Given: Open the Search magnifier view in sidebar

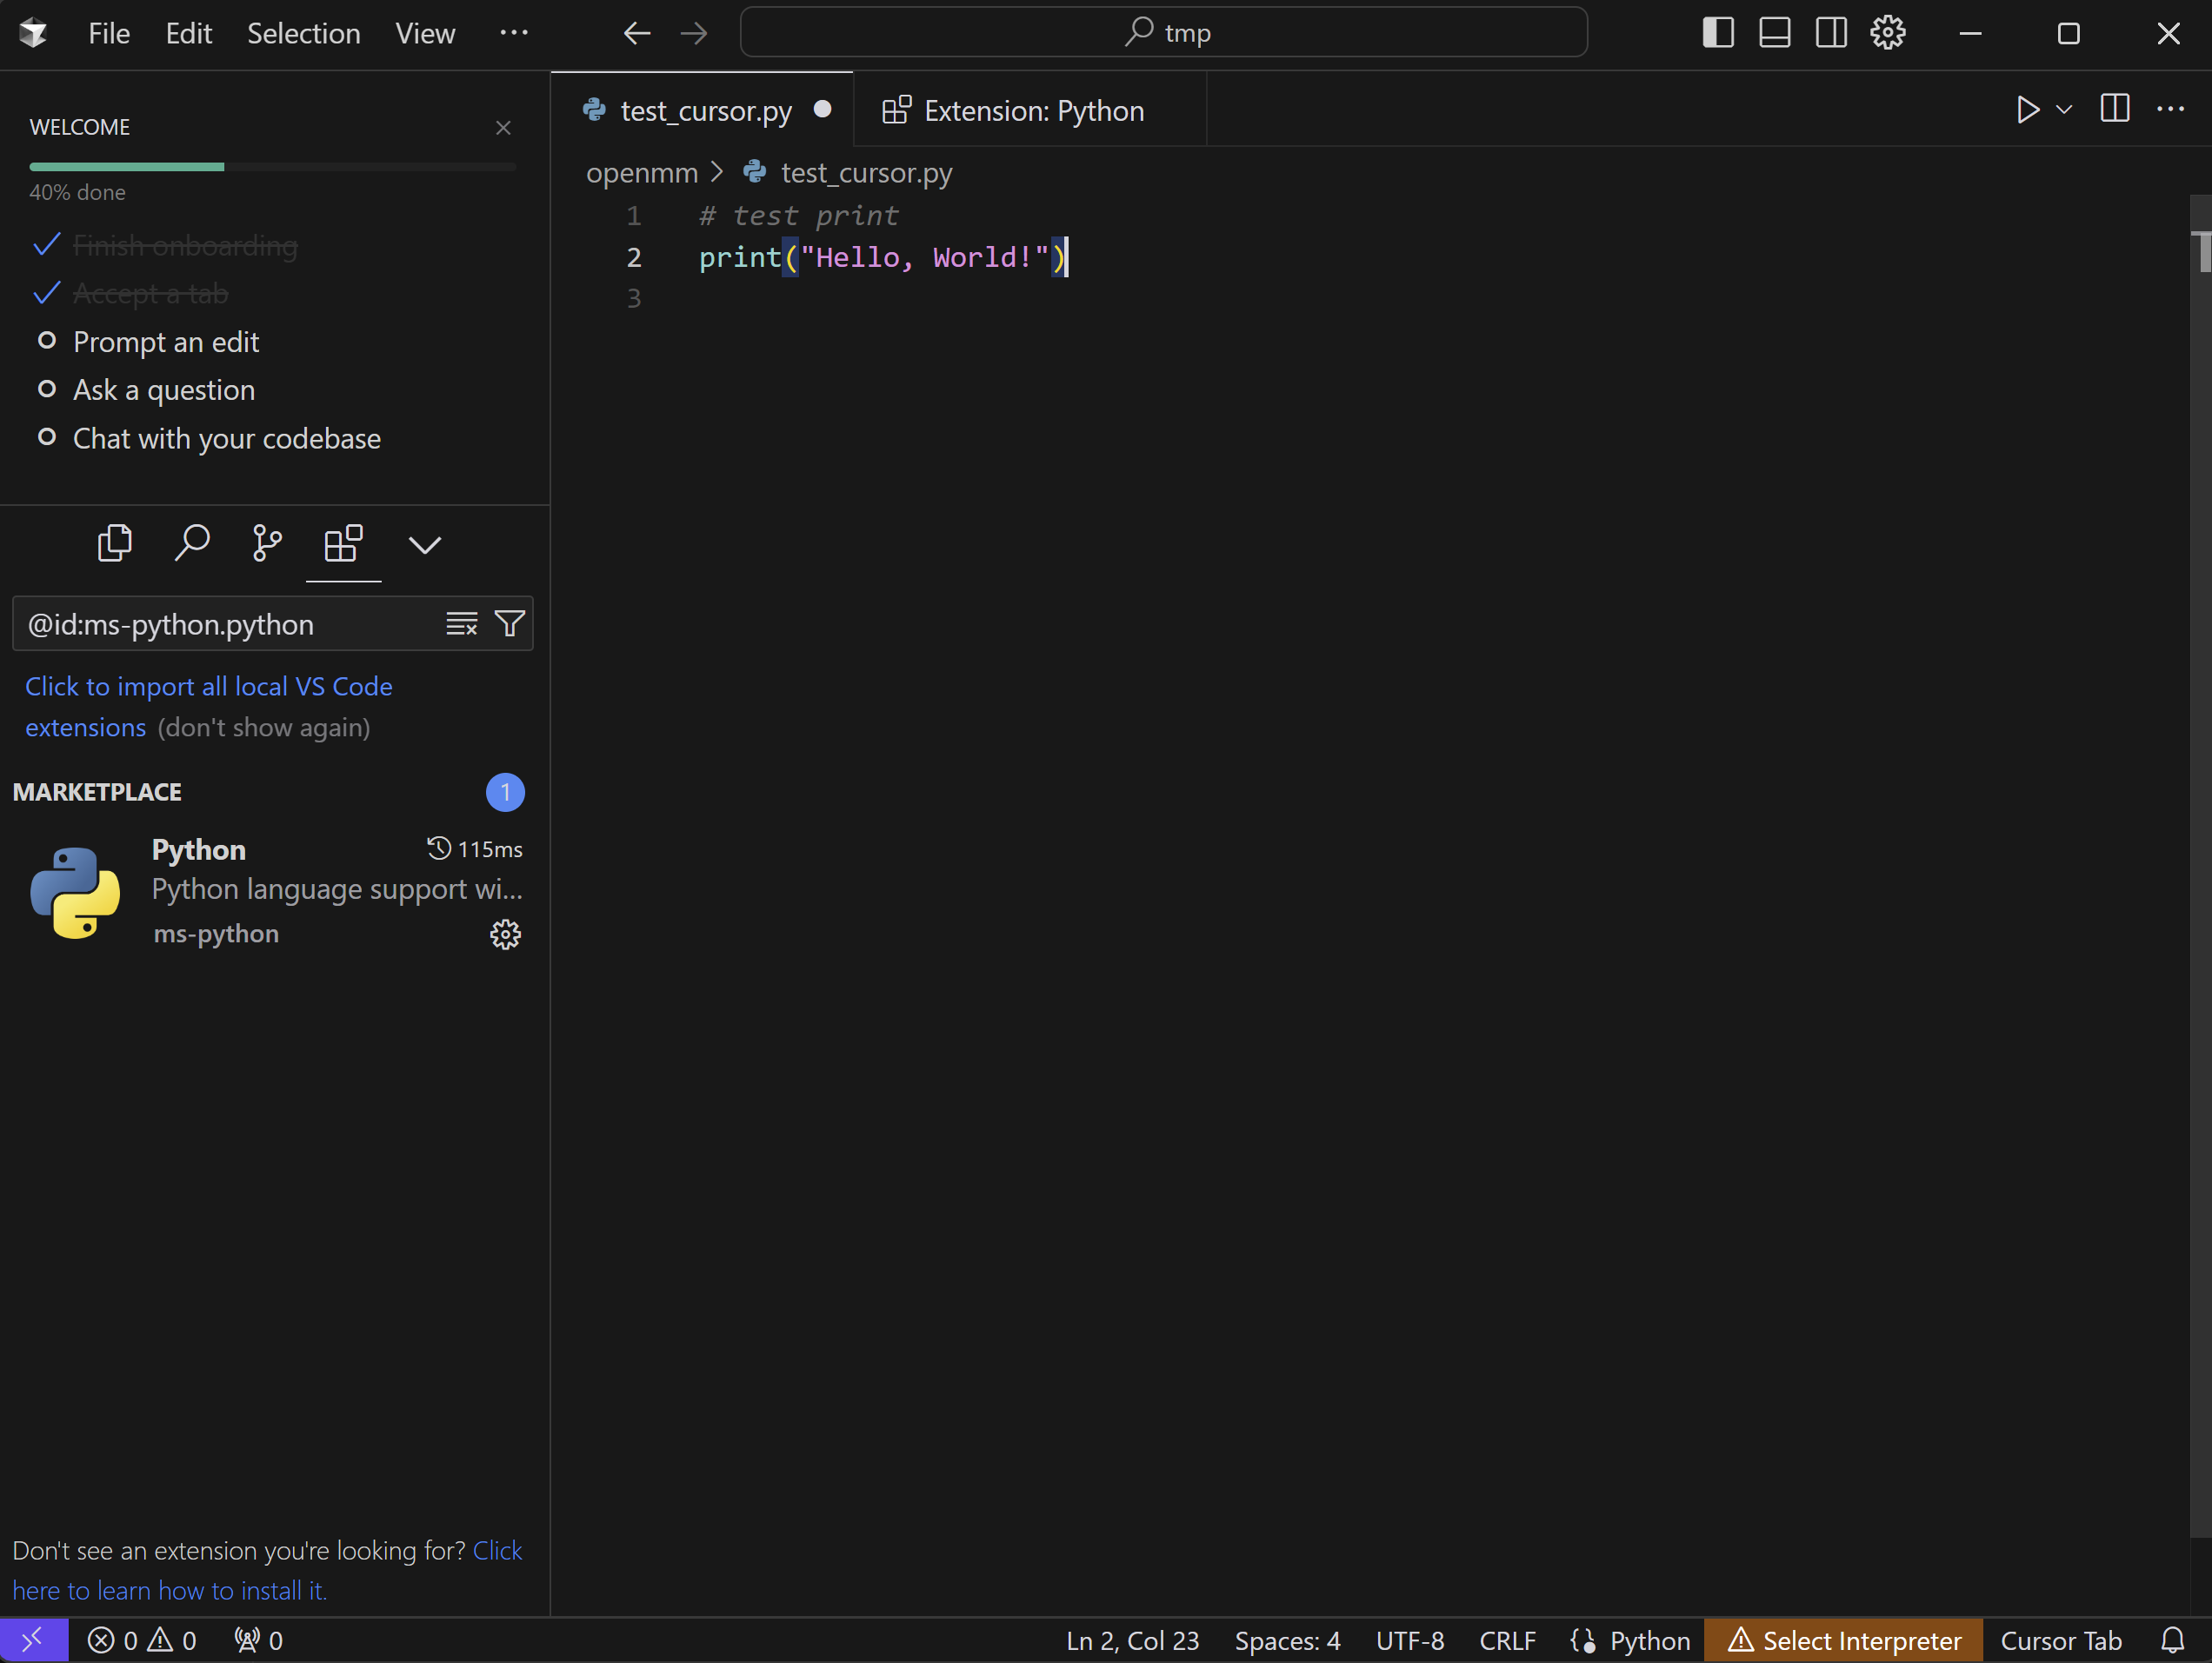Looking at the screenshot, I should tap(191, 544).
